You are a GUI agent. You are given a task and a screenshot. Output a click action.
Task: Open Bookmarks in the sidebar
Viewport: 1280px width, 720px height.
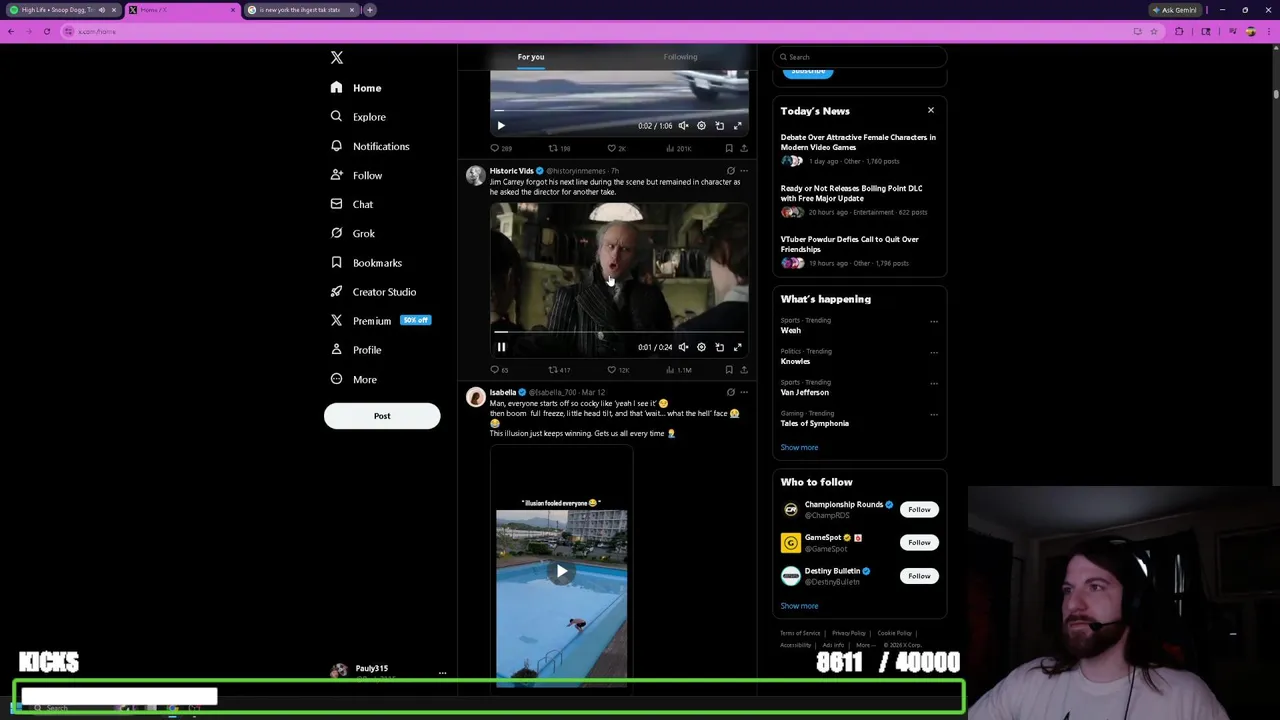(366, 262)
